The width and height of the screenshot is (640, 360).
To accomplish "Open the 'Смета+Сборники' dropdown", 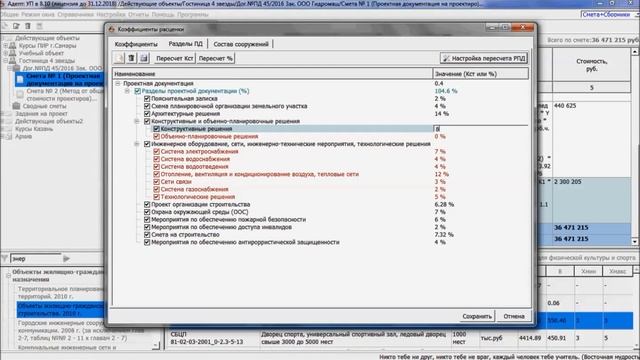I will 637,15.
